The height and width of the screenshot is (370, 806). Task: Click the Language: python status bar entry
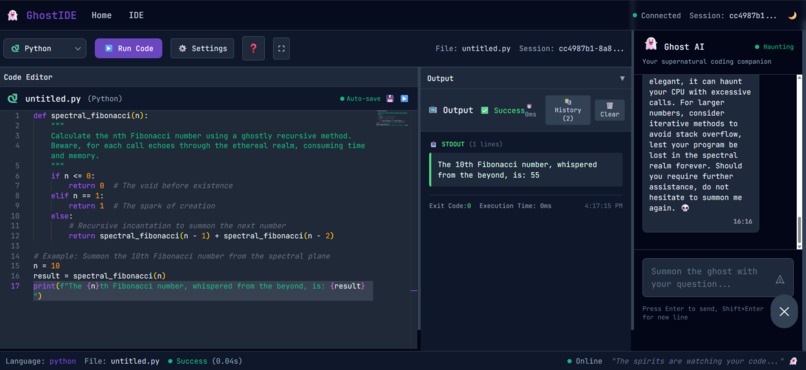[41, 361]
